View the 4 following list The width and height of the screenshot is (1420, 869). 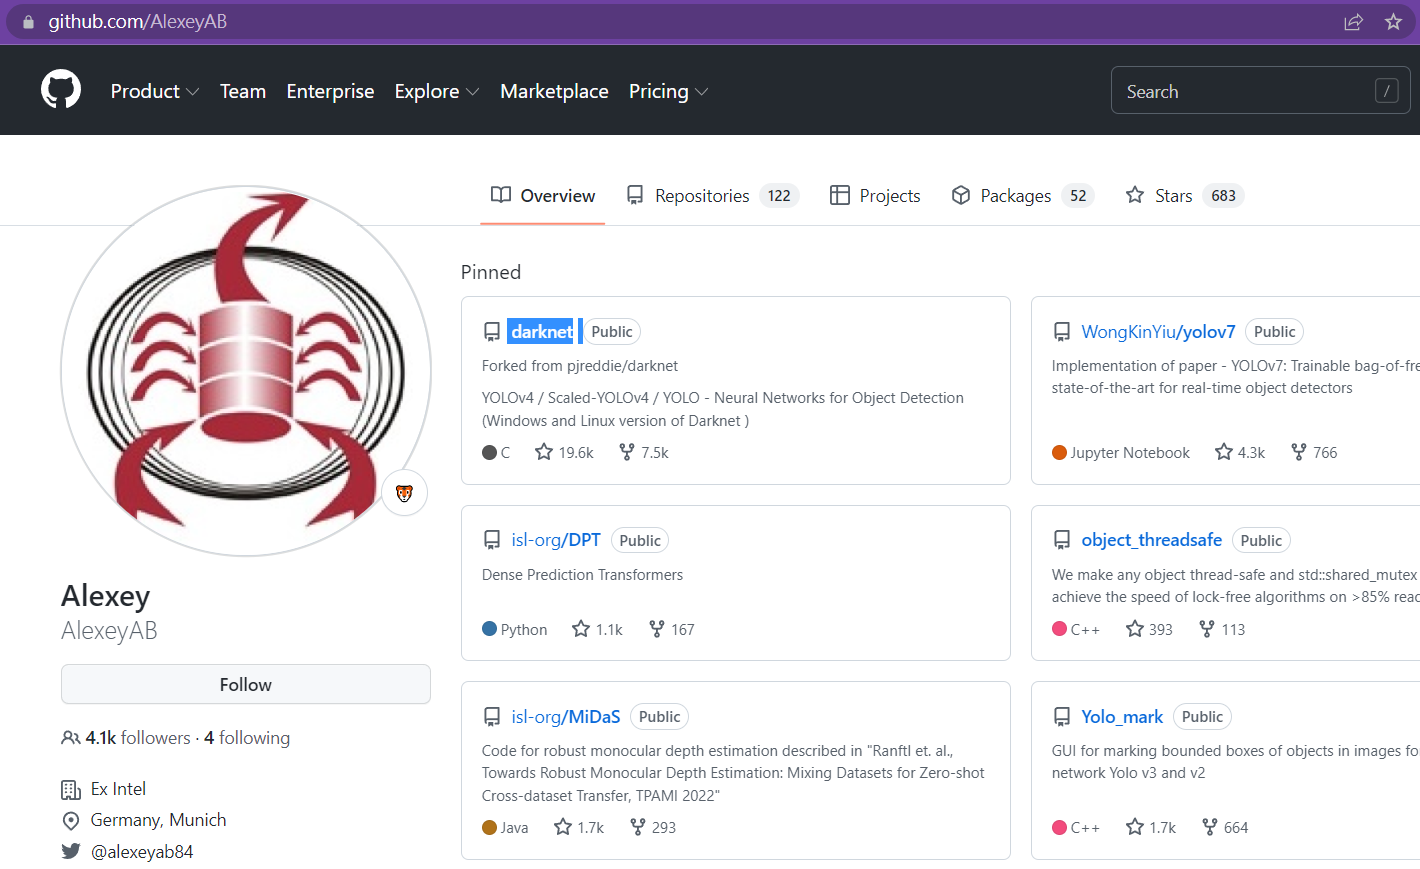click(247, 738)
